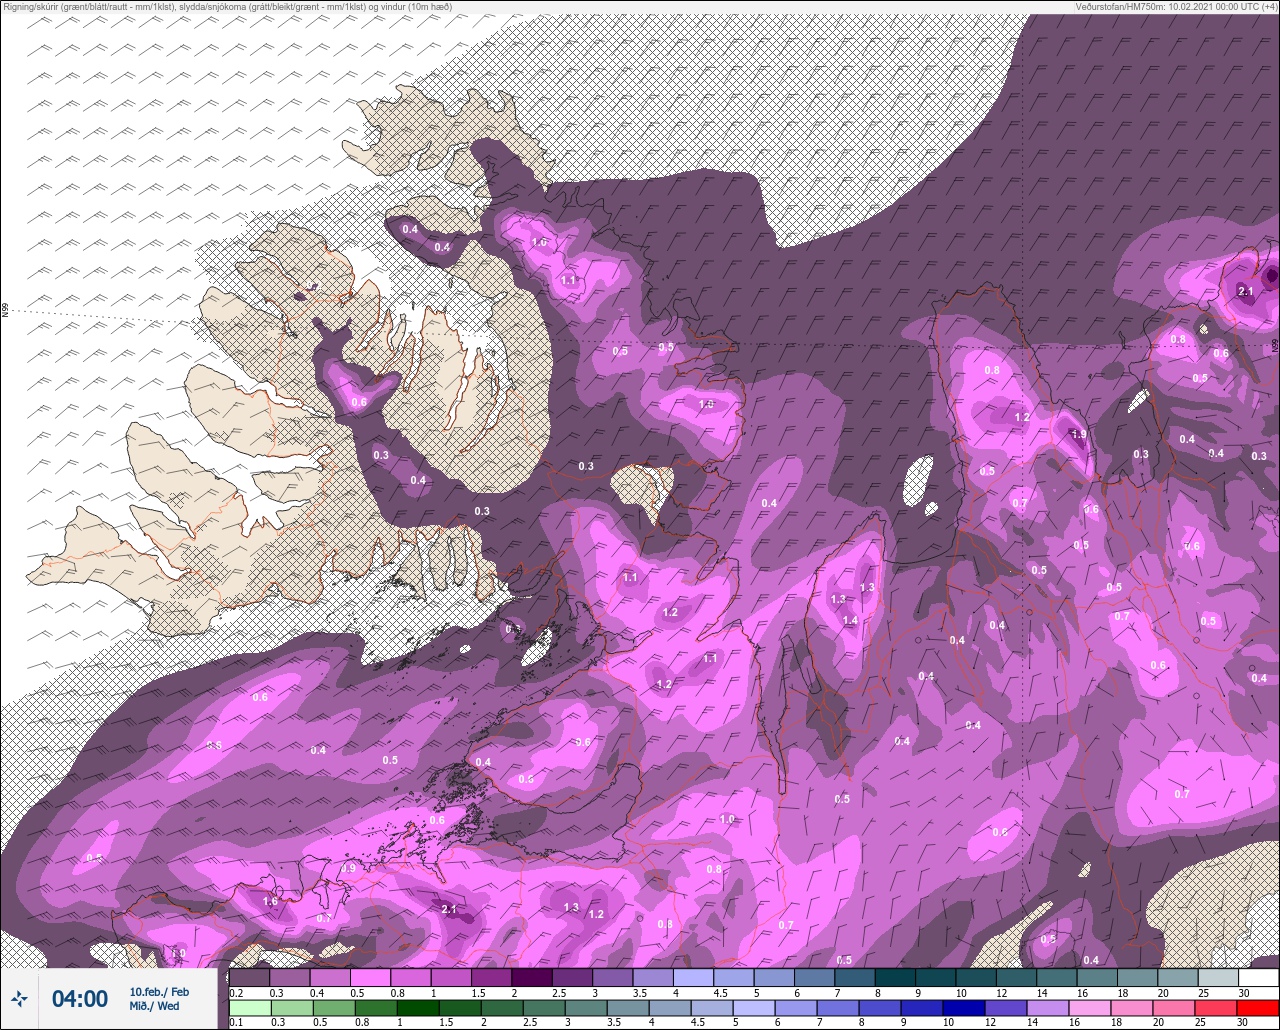This screenshot has height=1030, width=1280.
Task: Select the 8 dark teal swatch in top legend
Action: (x=894, y=977)
